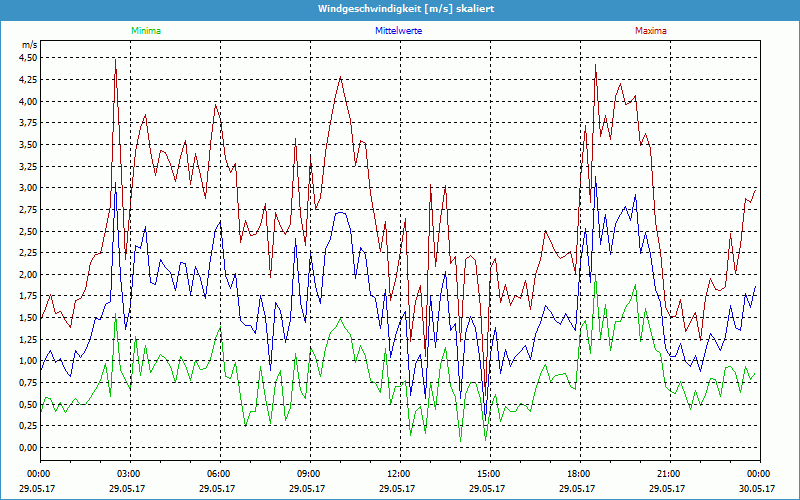Click the m/s axis unit label
The height and width of the screenshot is (500, 800).
pyautogui.click(x=30, y=45)
